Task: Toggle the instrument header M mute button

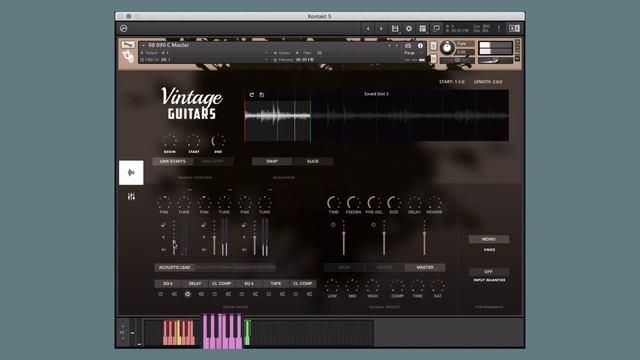Action: pos(433,60)
